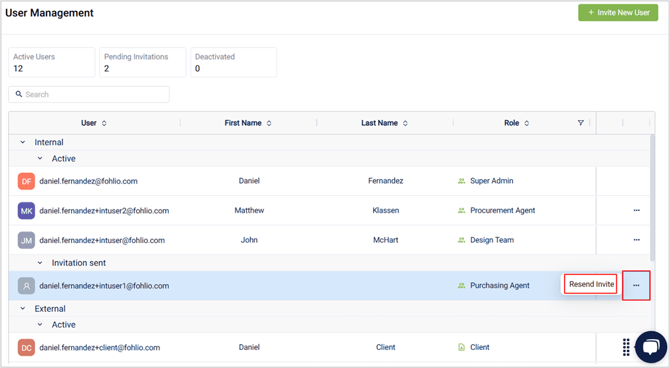Collapse the Internal group
The height and width of the screenshot is (368, 670).
point(23,142)
